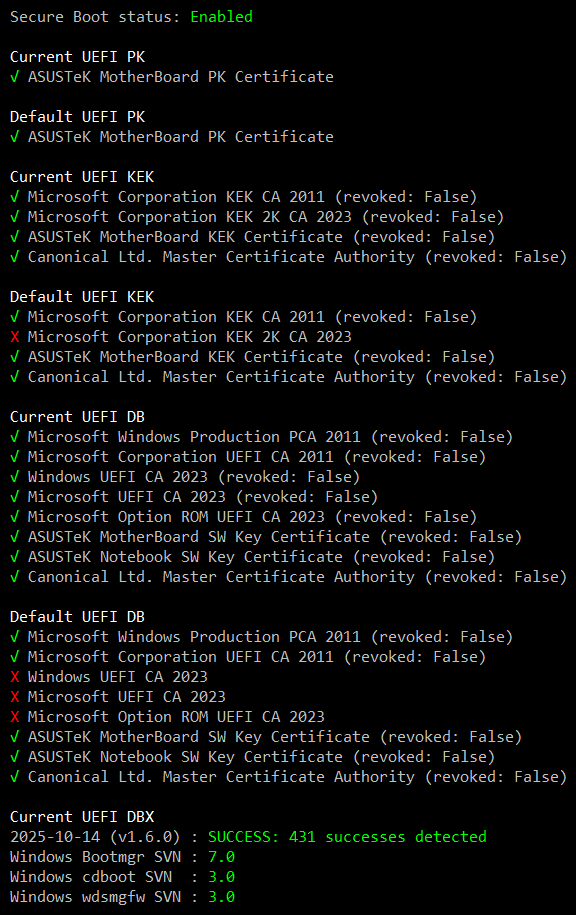Click the red-X "Microsoft Option ROM UEFI CA 2023" line
576x915 pixels.
(167, 717)
